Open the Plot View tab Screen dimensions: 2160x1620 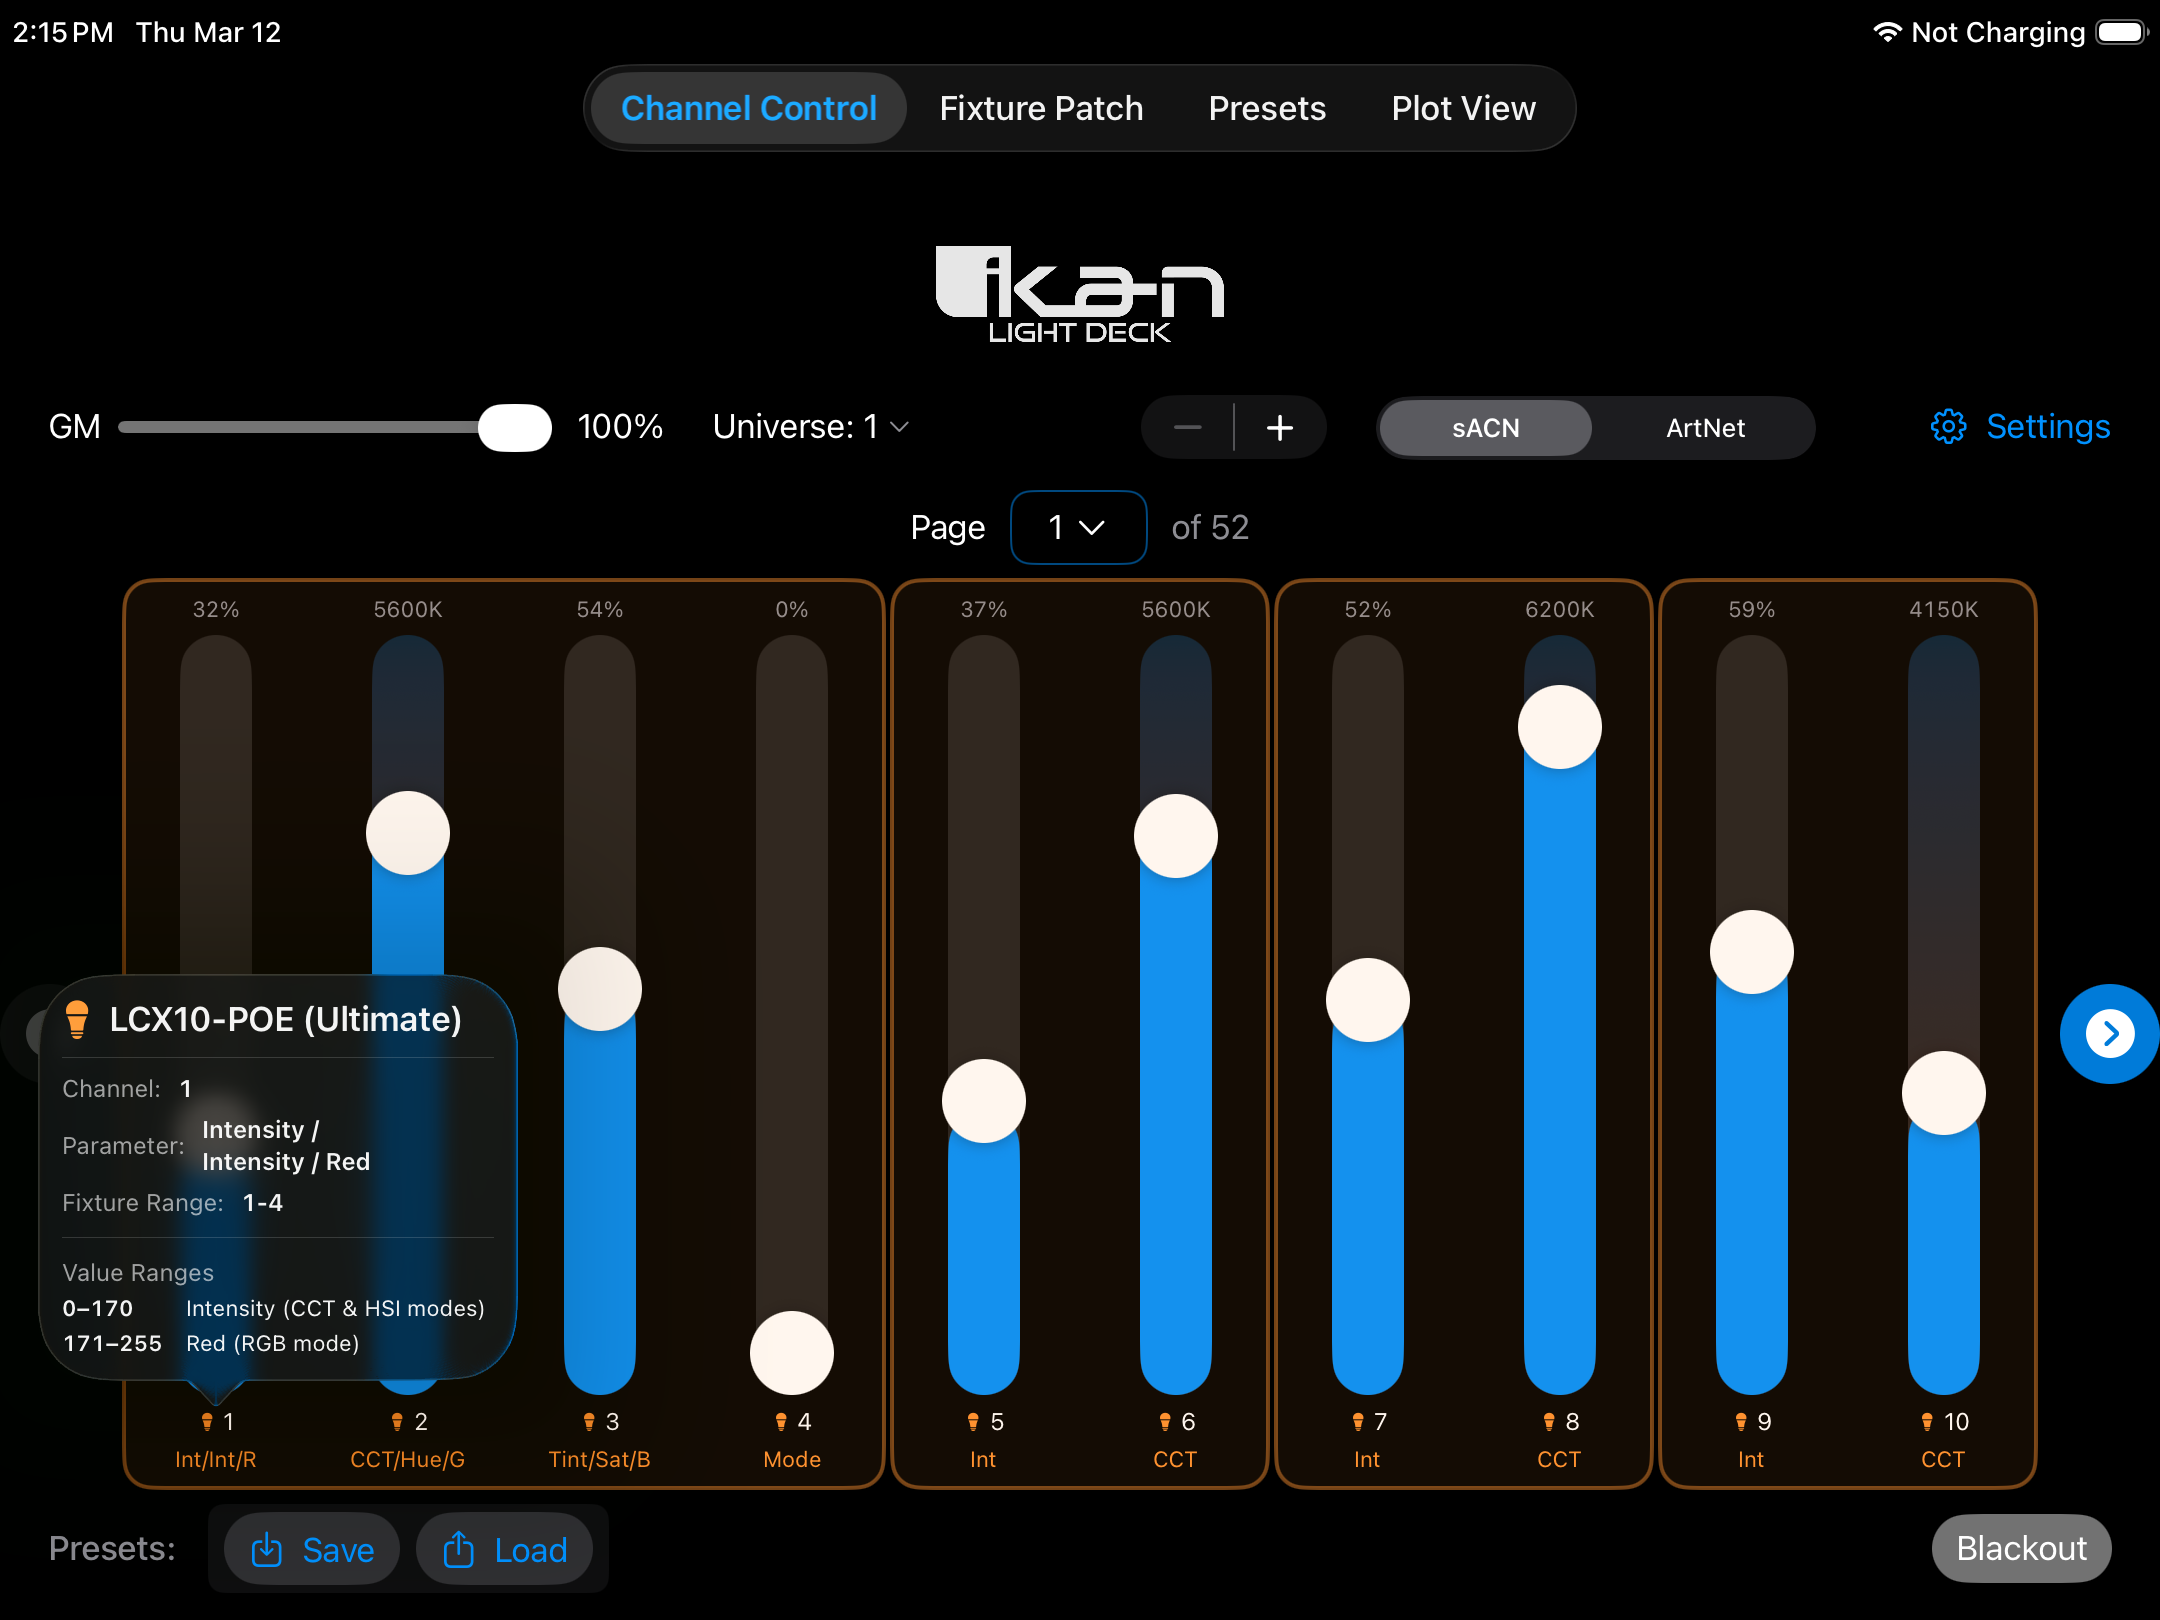1463,108
